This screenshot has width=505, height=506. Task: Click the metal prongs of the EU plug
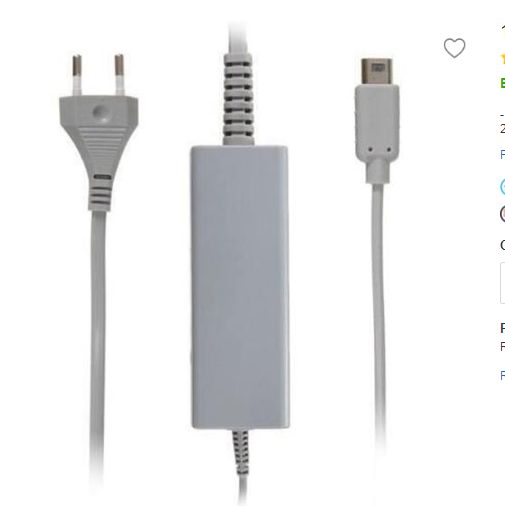click(x=98, y=75)
